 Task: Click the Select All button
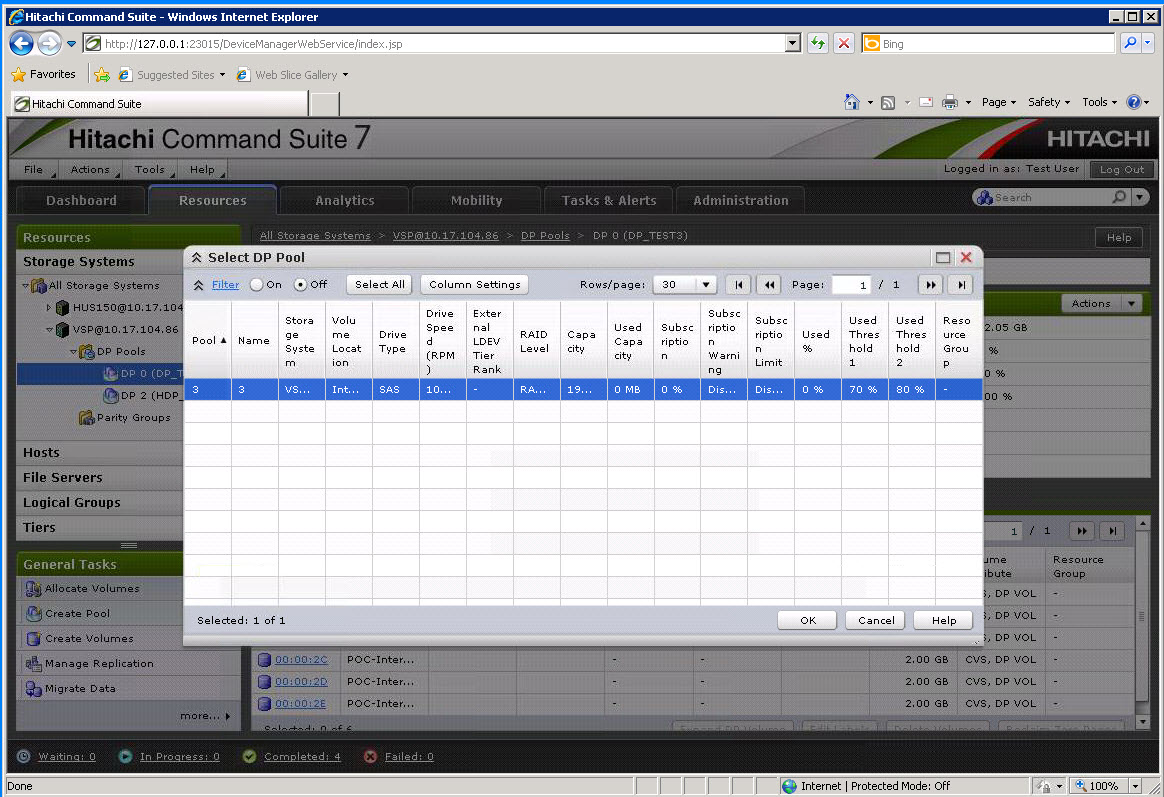click(380, 284)
